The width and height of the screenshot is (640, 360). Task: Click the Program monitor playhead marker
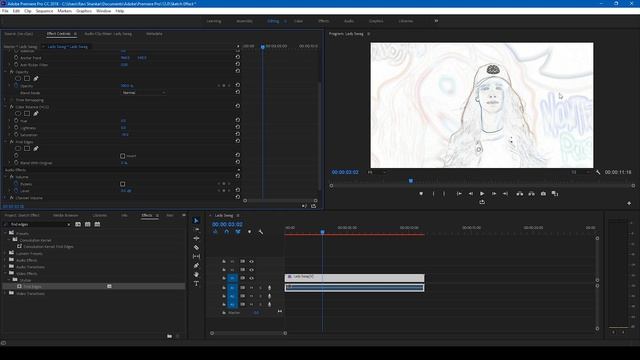point(411,180)
